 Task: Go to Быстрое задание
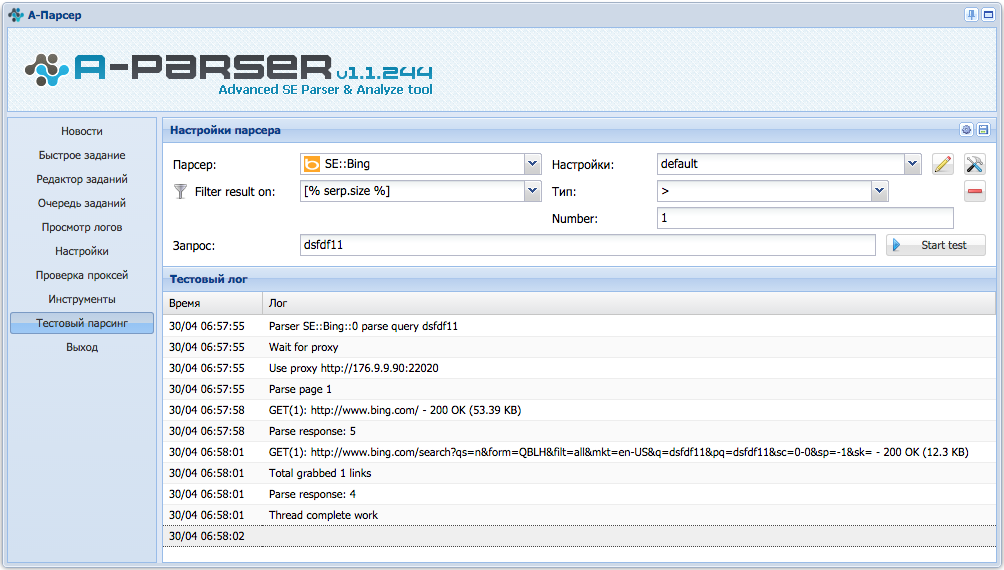pyautogui.click(x=82, y=155)
